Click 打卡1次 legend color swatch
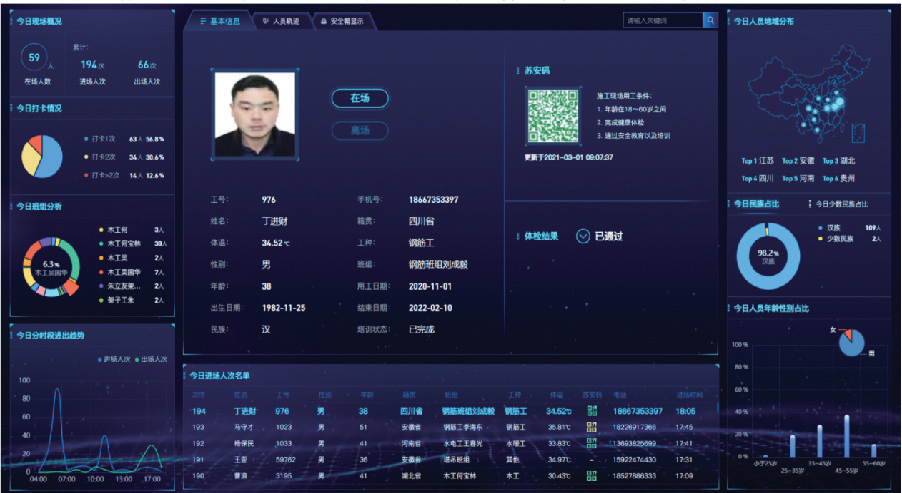 pos(88,140)
